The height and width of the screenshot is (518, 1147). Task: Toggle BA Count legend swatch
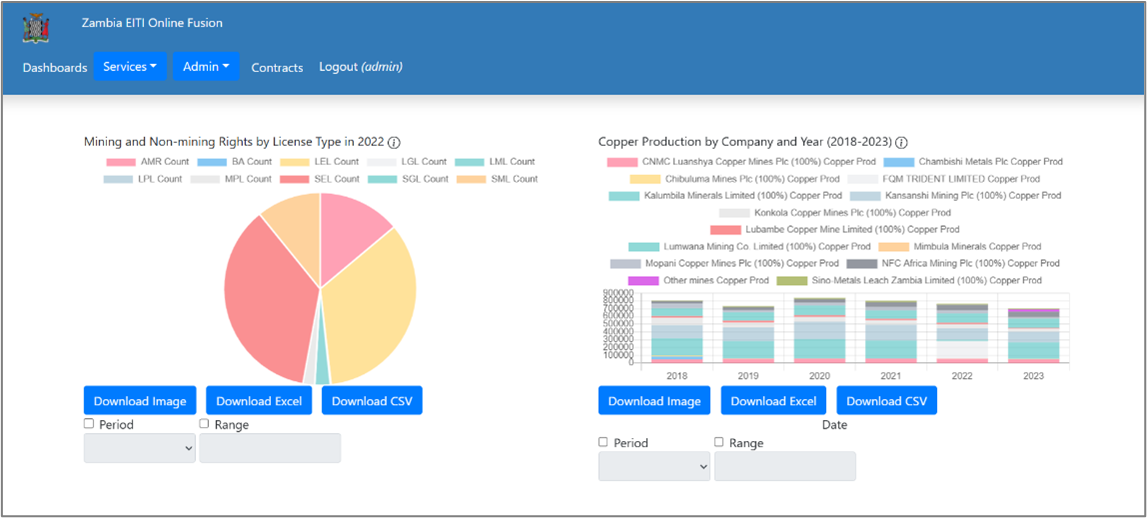pyautogui.click(x=212, y=162)
